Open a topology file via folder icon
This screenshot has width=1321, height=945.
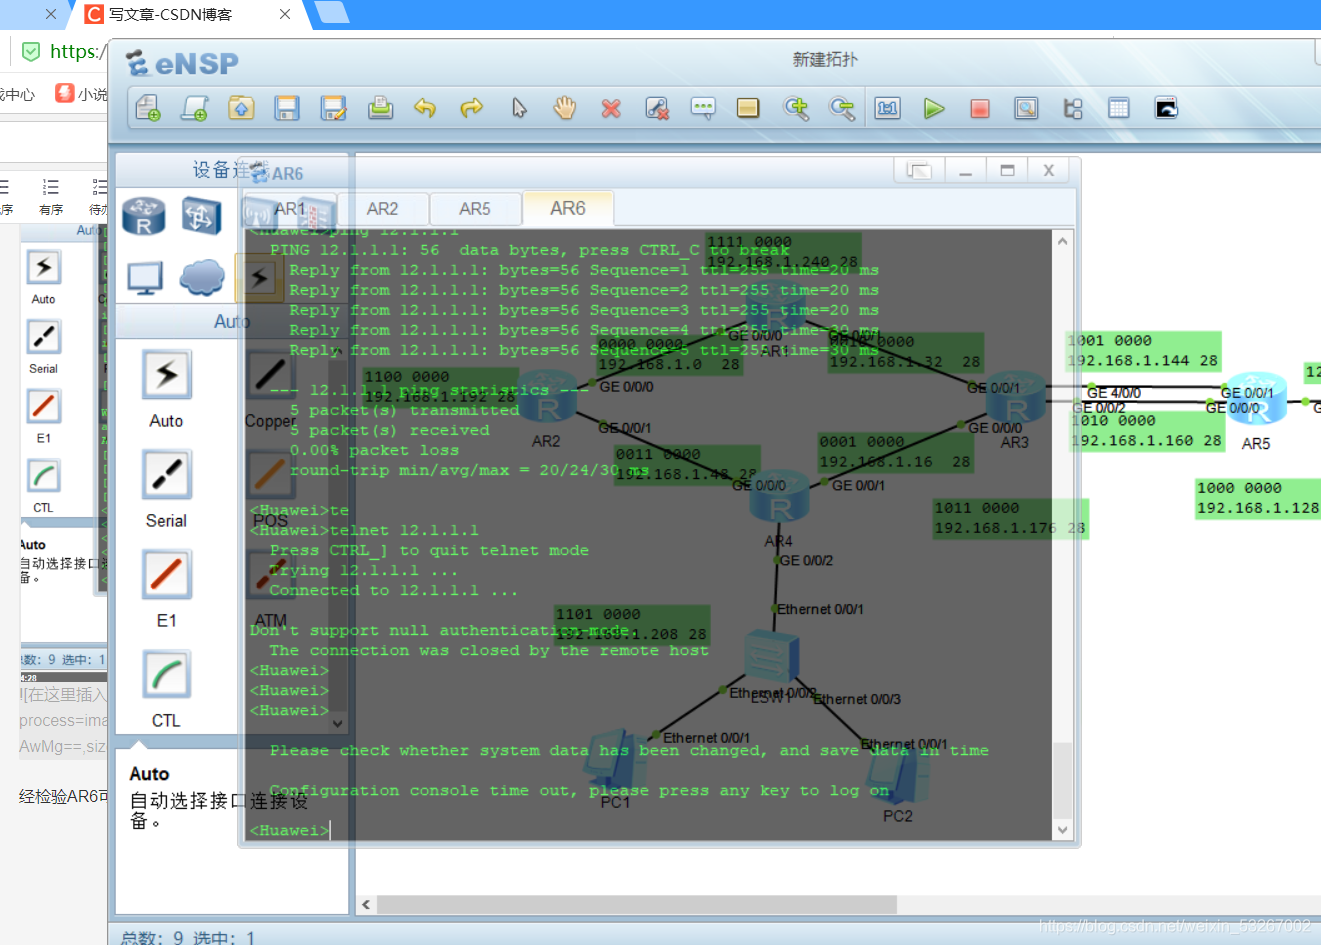(241, 108)
